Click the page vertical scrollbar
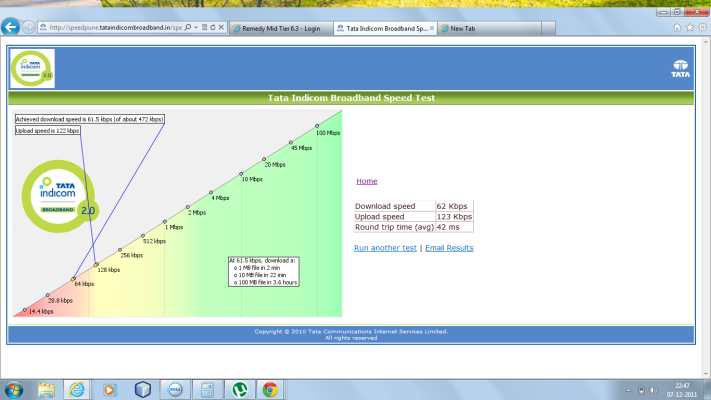Viewport: 711px width, 400px height. tap(706, 209)
